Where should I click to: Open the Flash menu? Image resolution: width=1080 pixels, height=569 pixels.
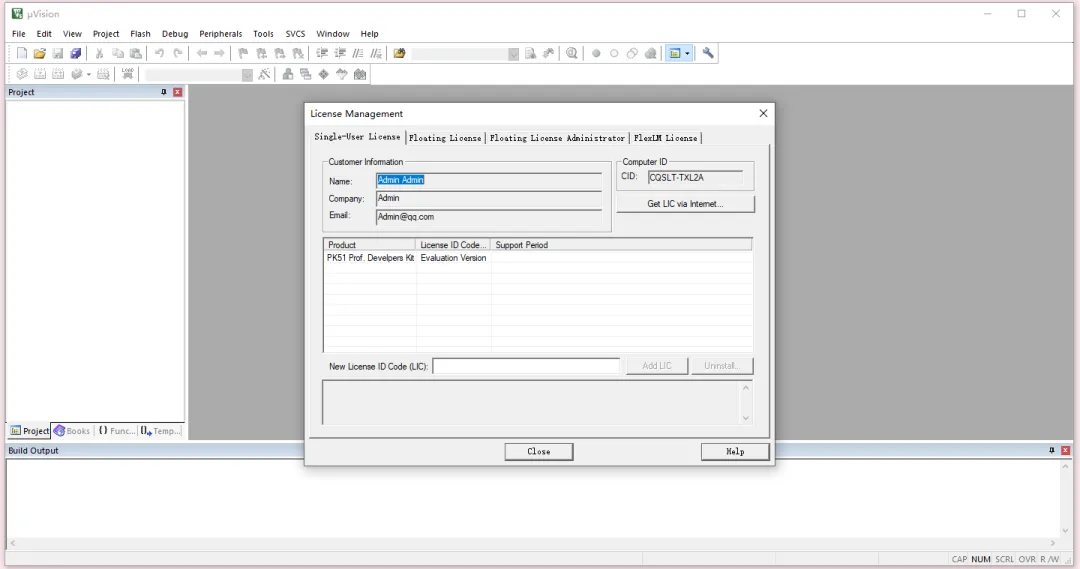coord(141,34)
